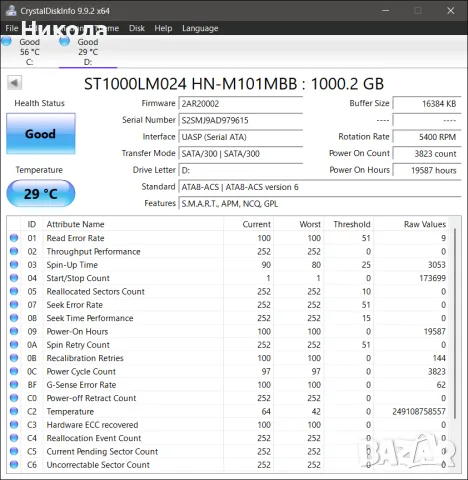Screen dimensions: 468x480
Task: Click the Serial Number field
Action: click(241, 120)
